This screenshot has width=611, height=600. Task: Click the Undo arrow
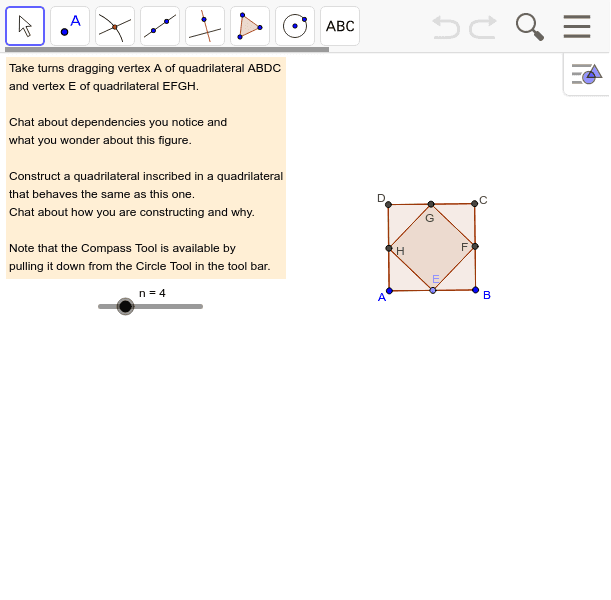point(446,27)
